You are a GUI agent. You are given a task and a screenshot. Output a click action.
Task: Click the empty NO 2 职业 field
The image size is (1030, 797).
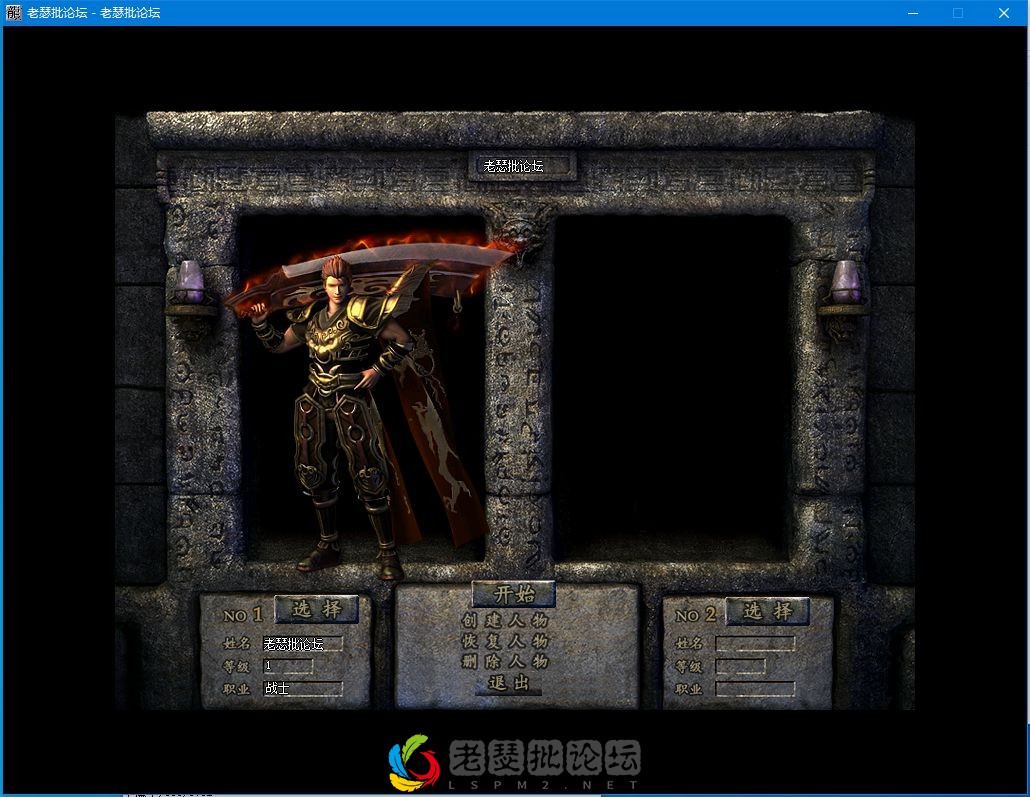(755, 689)
